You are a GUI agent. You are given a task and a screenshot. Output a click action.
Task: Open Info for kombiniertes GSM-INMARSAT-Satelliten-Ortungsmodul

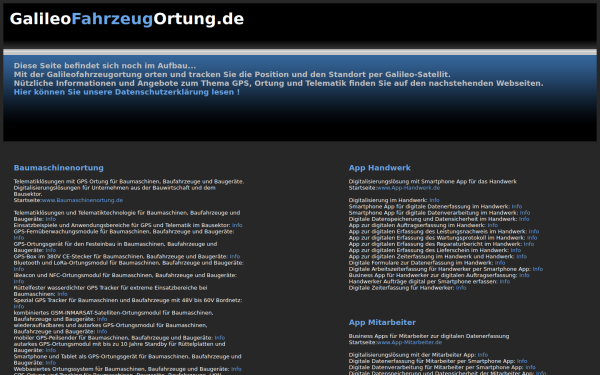pos(102,319)
